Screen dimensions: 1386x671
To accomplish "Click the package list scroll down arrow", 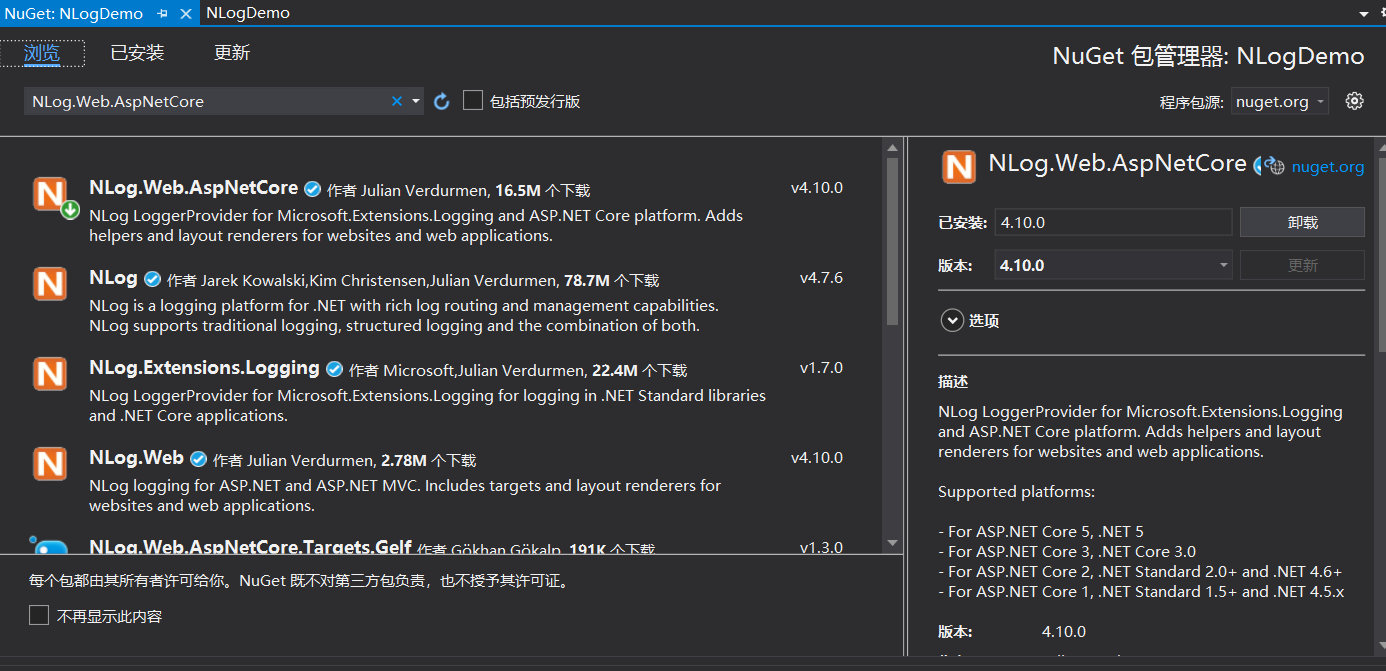I will 893,543.
